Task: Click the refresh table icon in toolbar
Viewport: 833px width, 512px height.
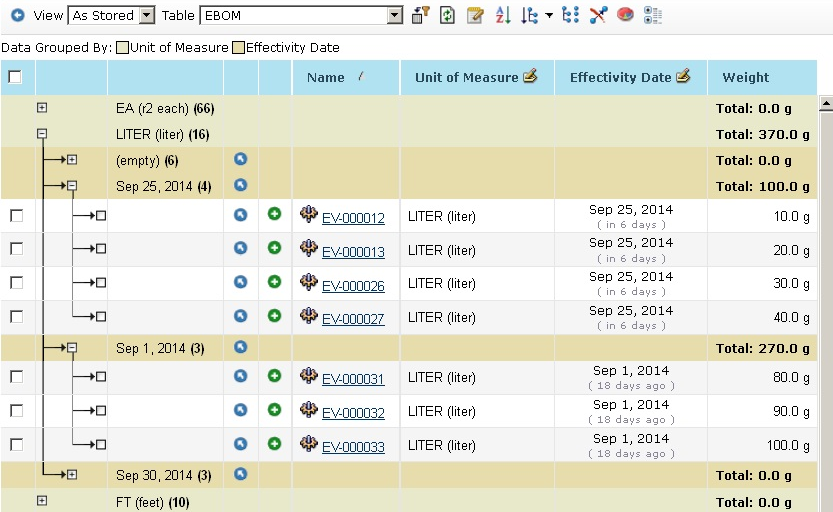Action: pyautogui.click(x=447, y=16)
